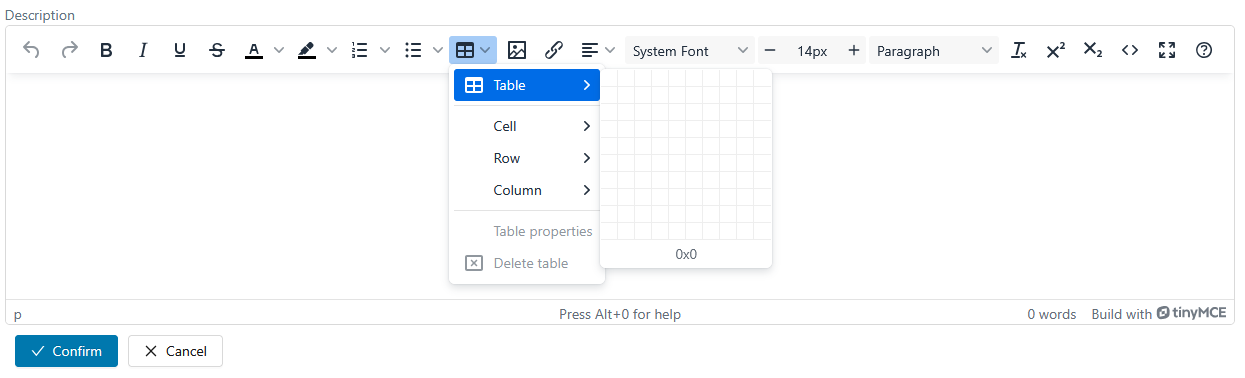The width and height of the screenshot is (1245, 378).
Task: Switch editor to fullscreen mode
Action: 1167,50
